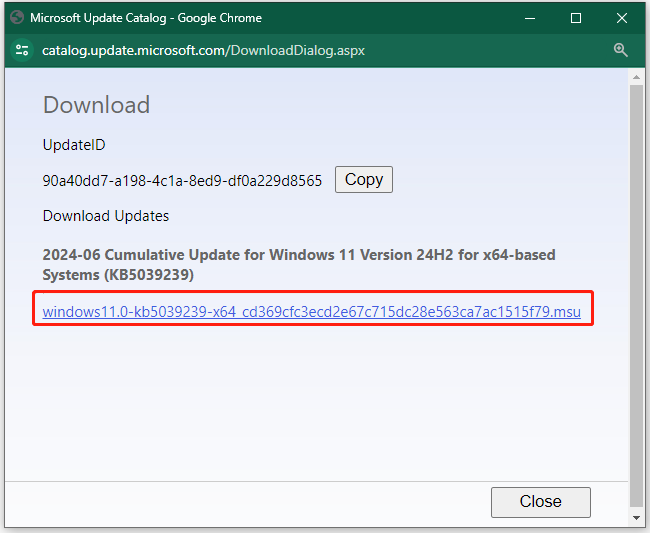
Task: Click the zoom magnifier icon in address bar
Action: (621, 50)
